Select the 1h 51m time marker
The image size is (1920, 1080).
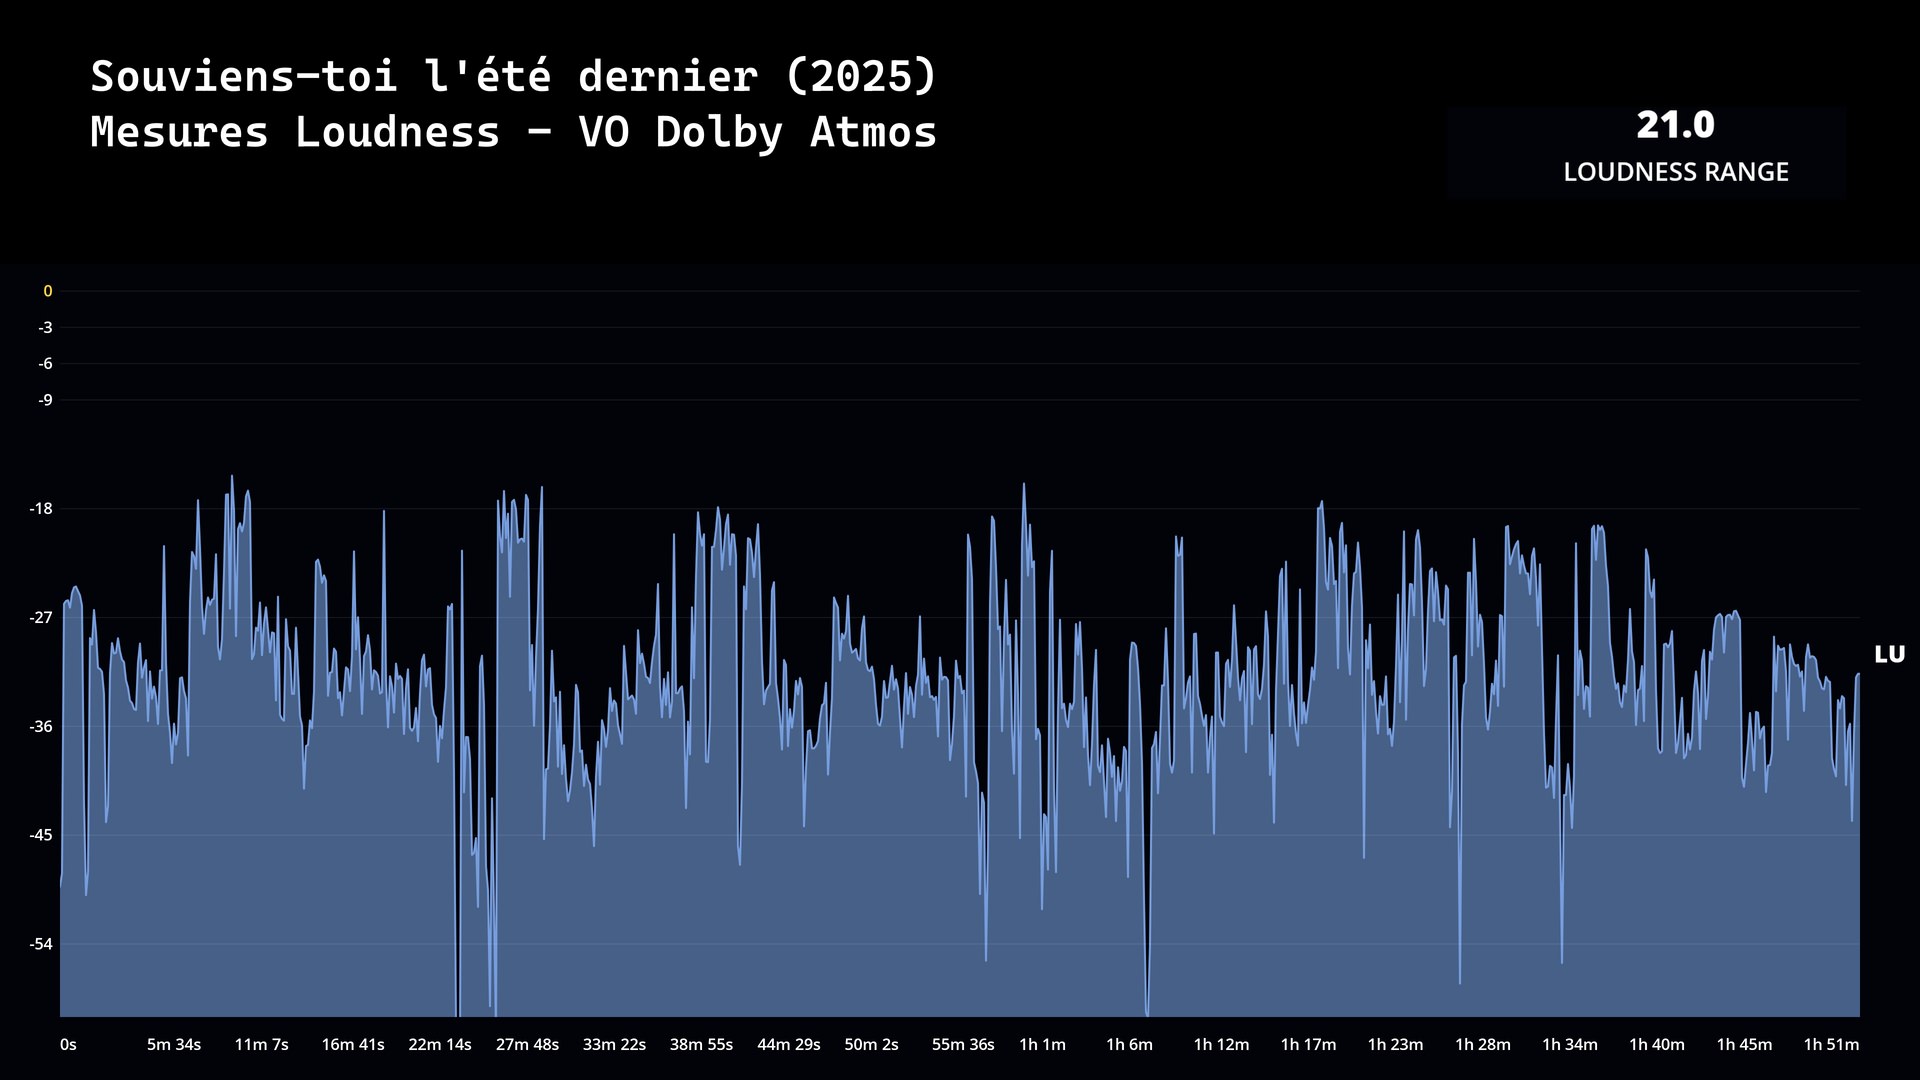[x=1831, y=1044]
